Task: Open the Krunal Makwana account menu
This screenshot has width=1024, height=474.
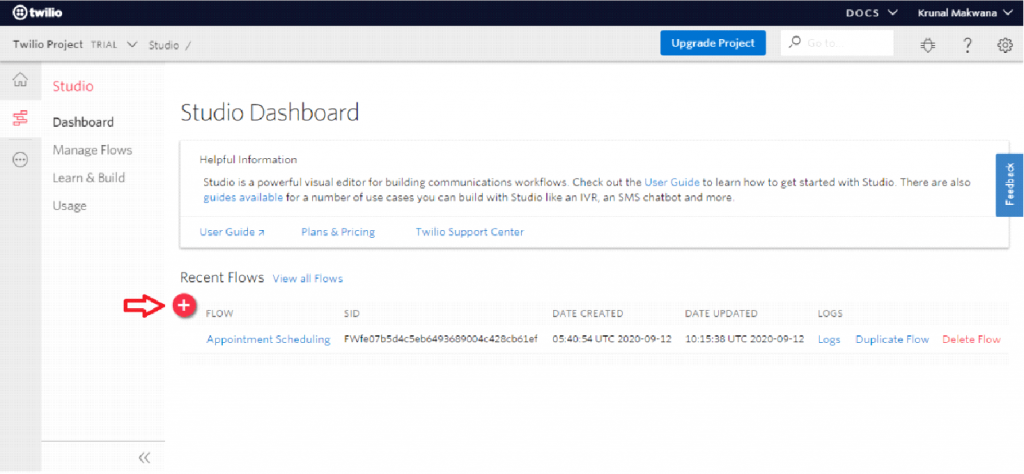Action: pos(965,12)
